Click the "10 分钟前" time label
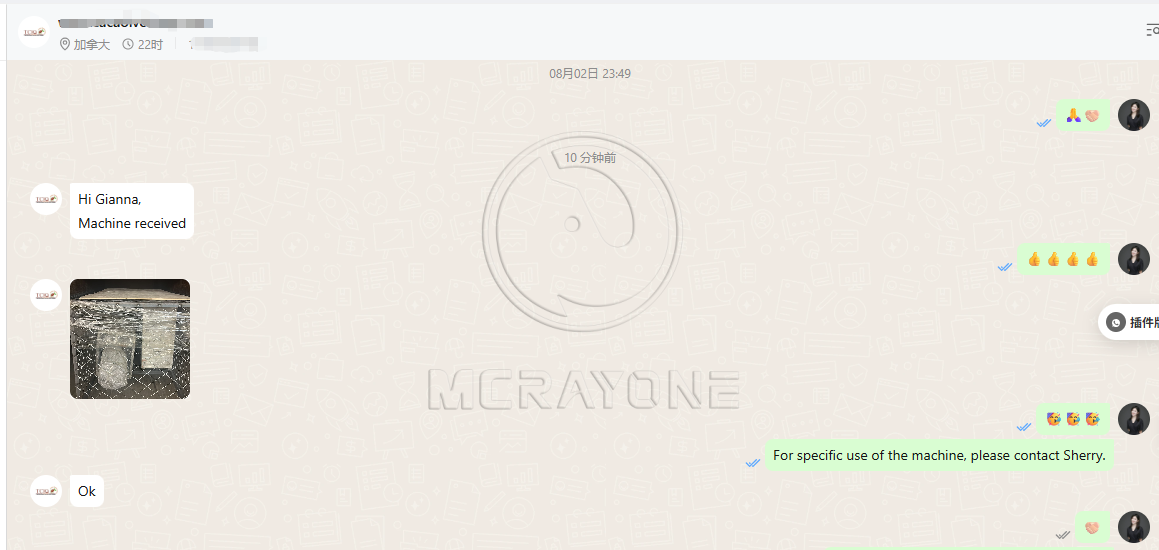This screenshot has width=1159, height=550. [590, 157]
